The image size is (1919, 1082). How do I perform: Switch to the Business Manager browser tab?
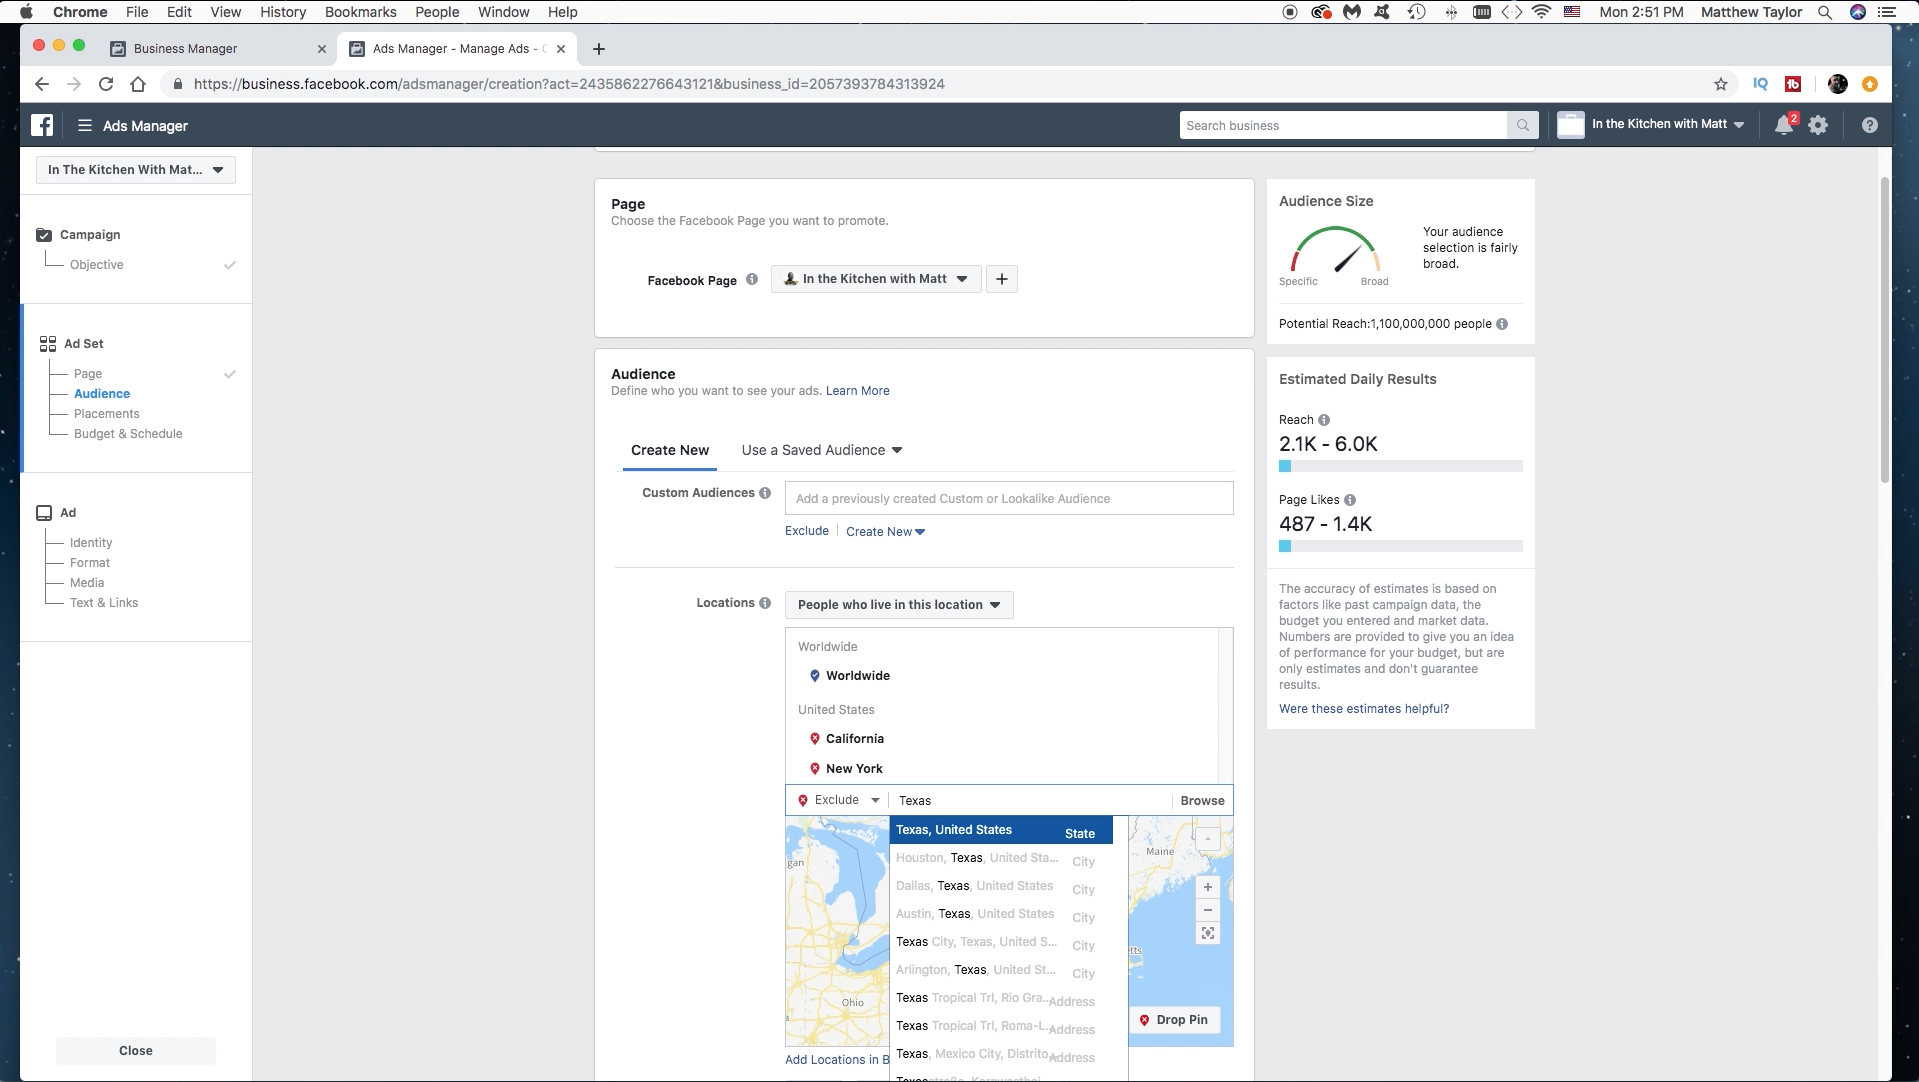point(185,48)
